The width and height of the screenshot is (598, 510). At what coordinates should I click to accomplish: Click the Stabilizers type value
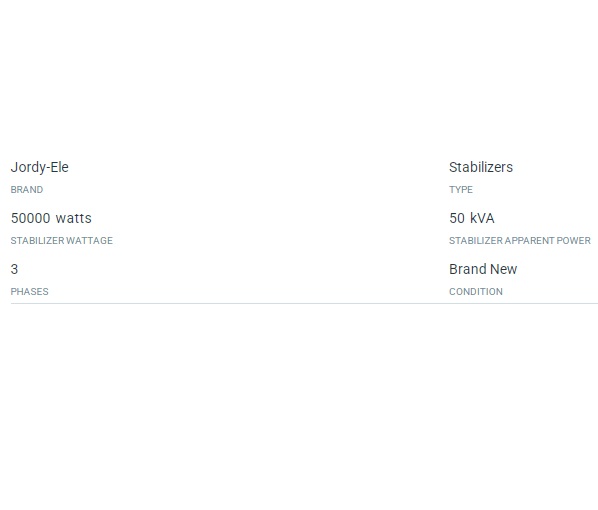point(481,167)
